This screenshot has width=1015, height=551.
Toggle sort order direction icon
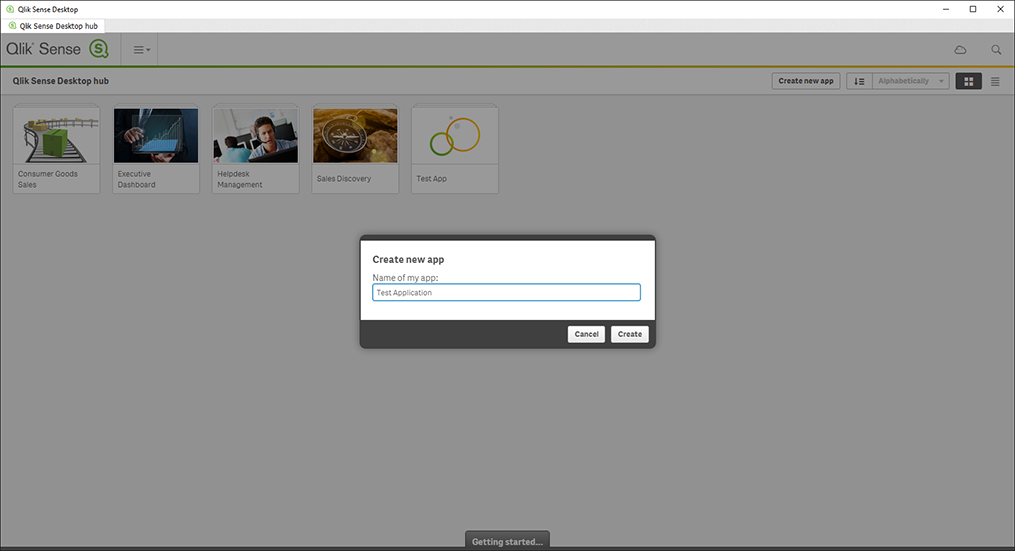click(x=859, y=81)
